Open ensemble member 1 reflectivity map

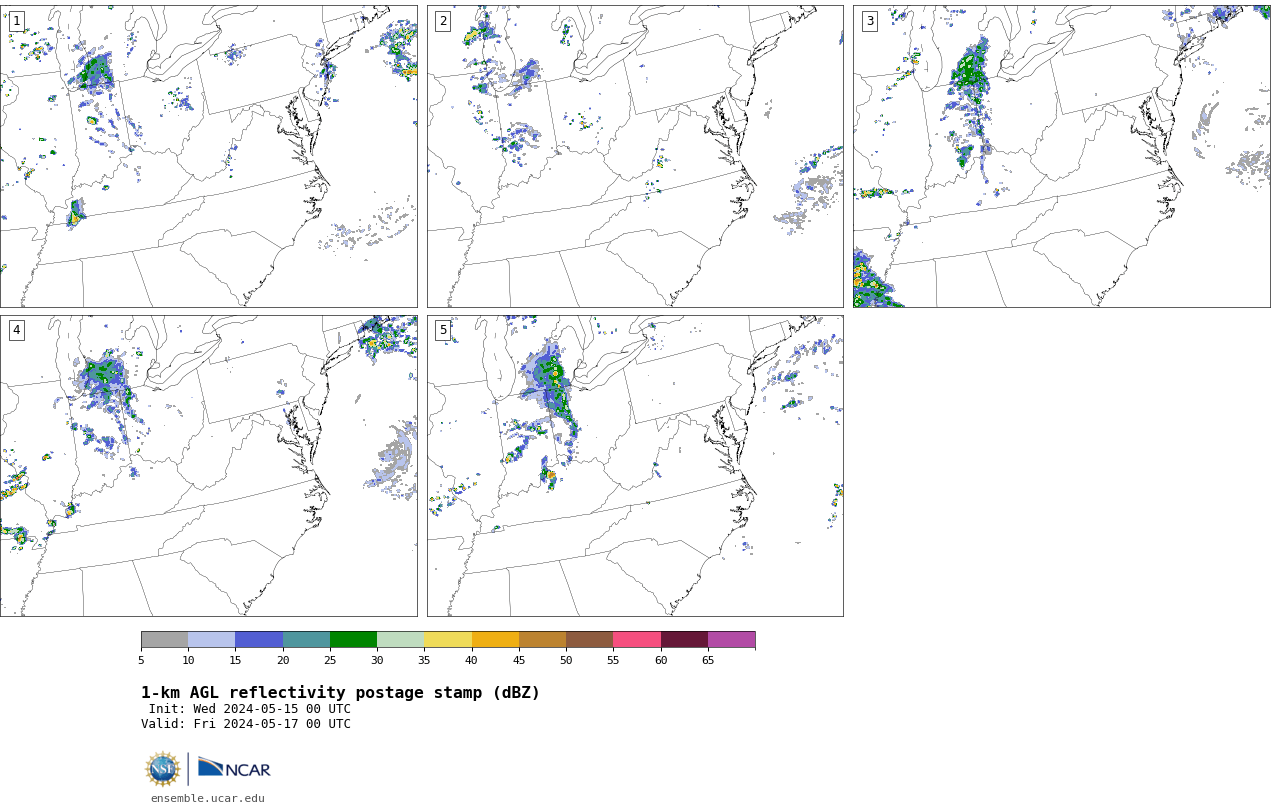(x=208, y=156)
